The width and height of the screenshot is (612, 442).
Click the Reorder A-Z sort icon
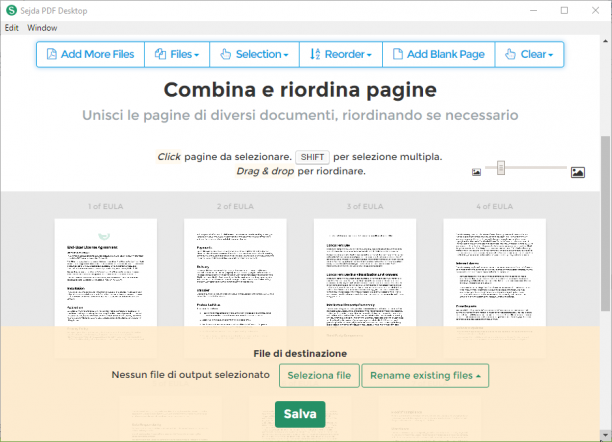point(315,54)
